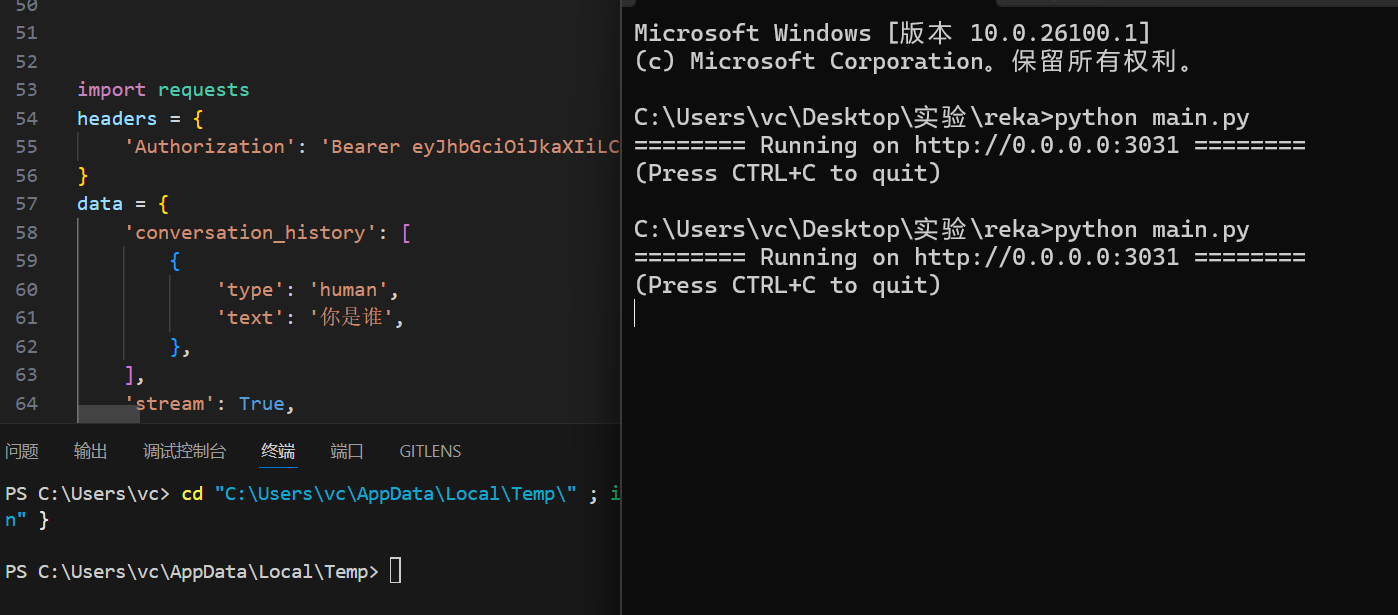
Task: Activate the 终端 tab
Action: [278, 451]
